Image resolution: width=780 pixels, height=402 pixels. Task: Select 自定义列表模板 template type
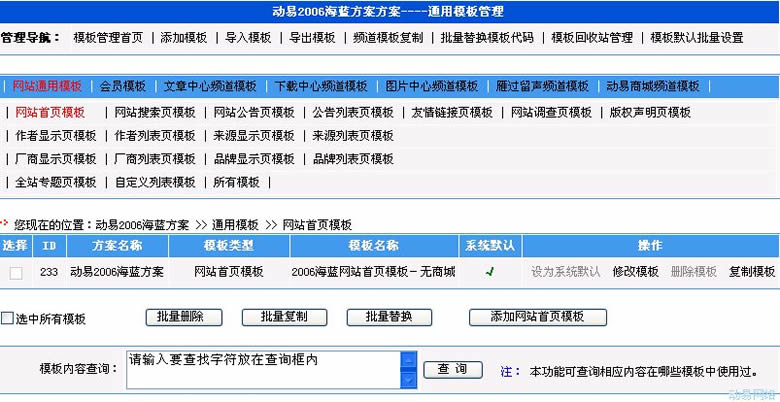click(x=155, y=183)
